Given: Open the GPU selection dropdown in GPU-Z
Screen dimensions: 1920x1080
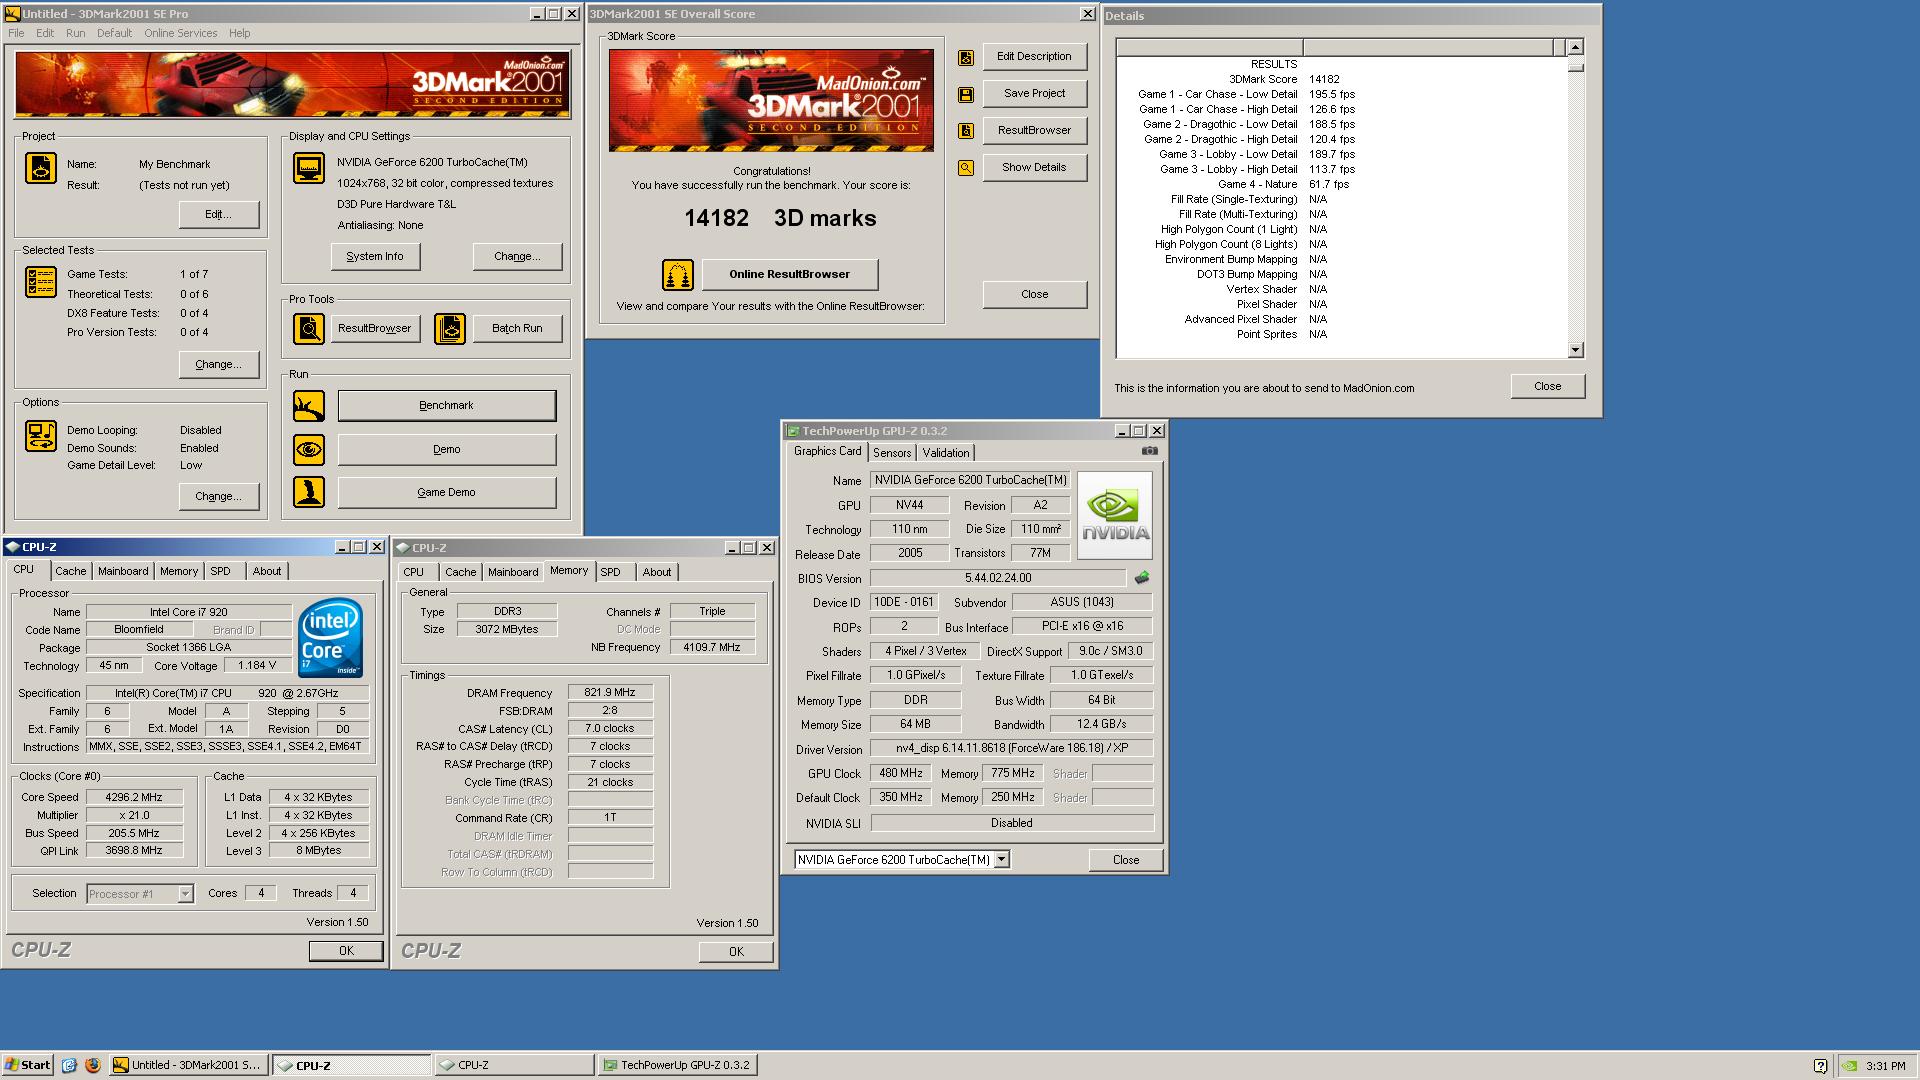Looking at the screenshot, I should pos(1002,859).
